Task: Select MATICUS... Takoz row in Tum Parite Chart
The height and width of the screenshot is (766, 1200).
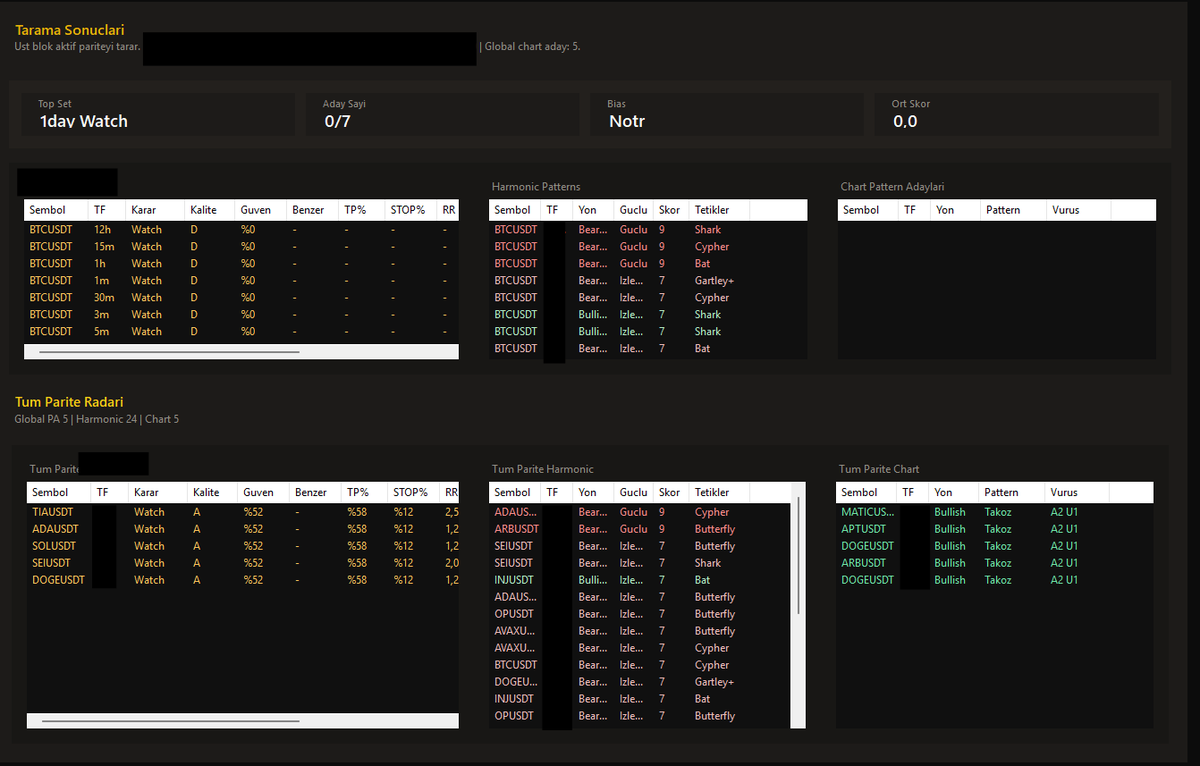Action: tap(995, 511)
